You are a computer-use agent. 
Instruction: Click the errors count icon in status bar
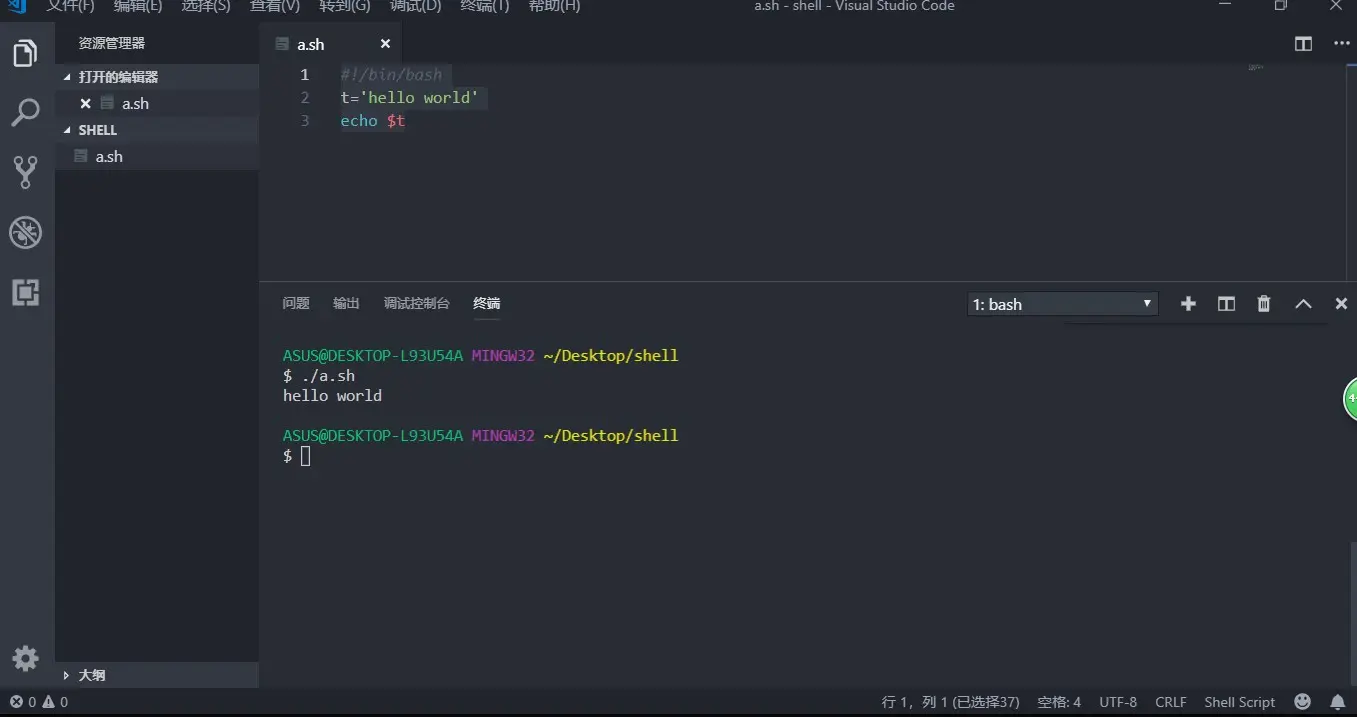22,702
